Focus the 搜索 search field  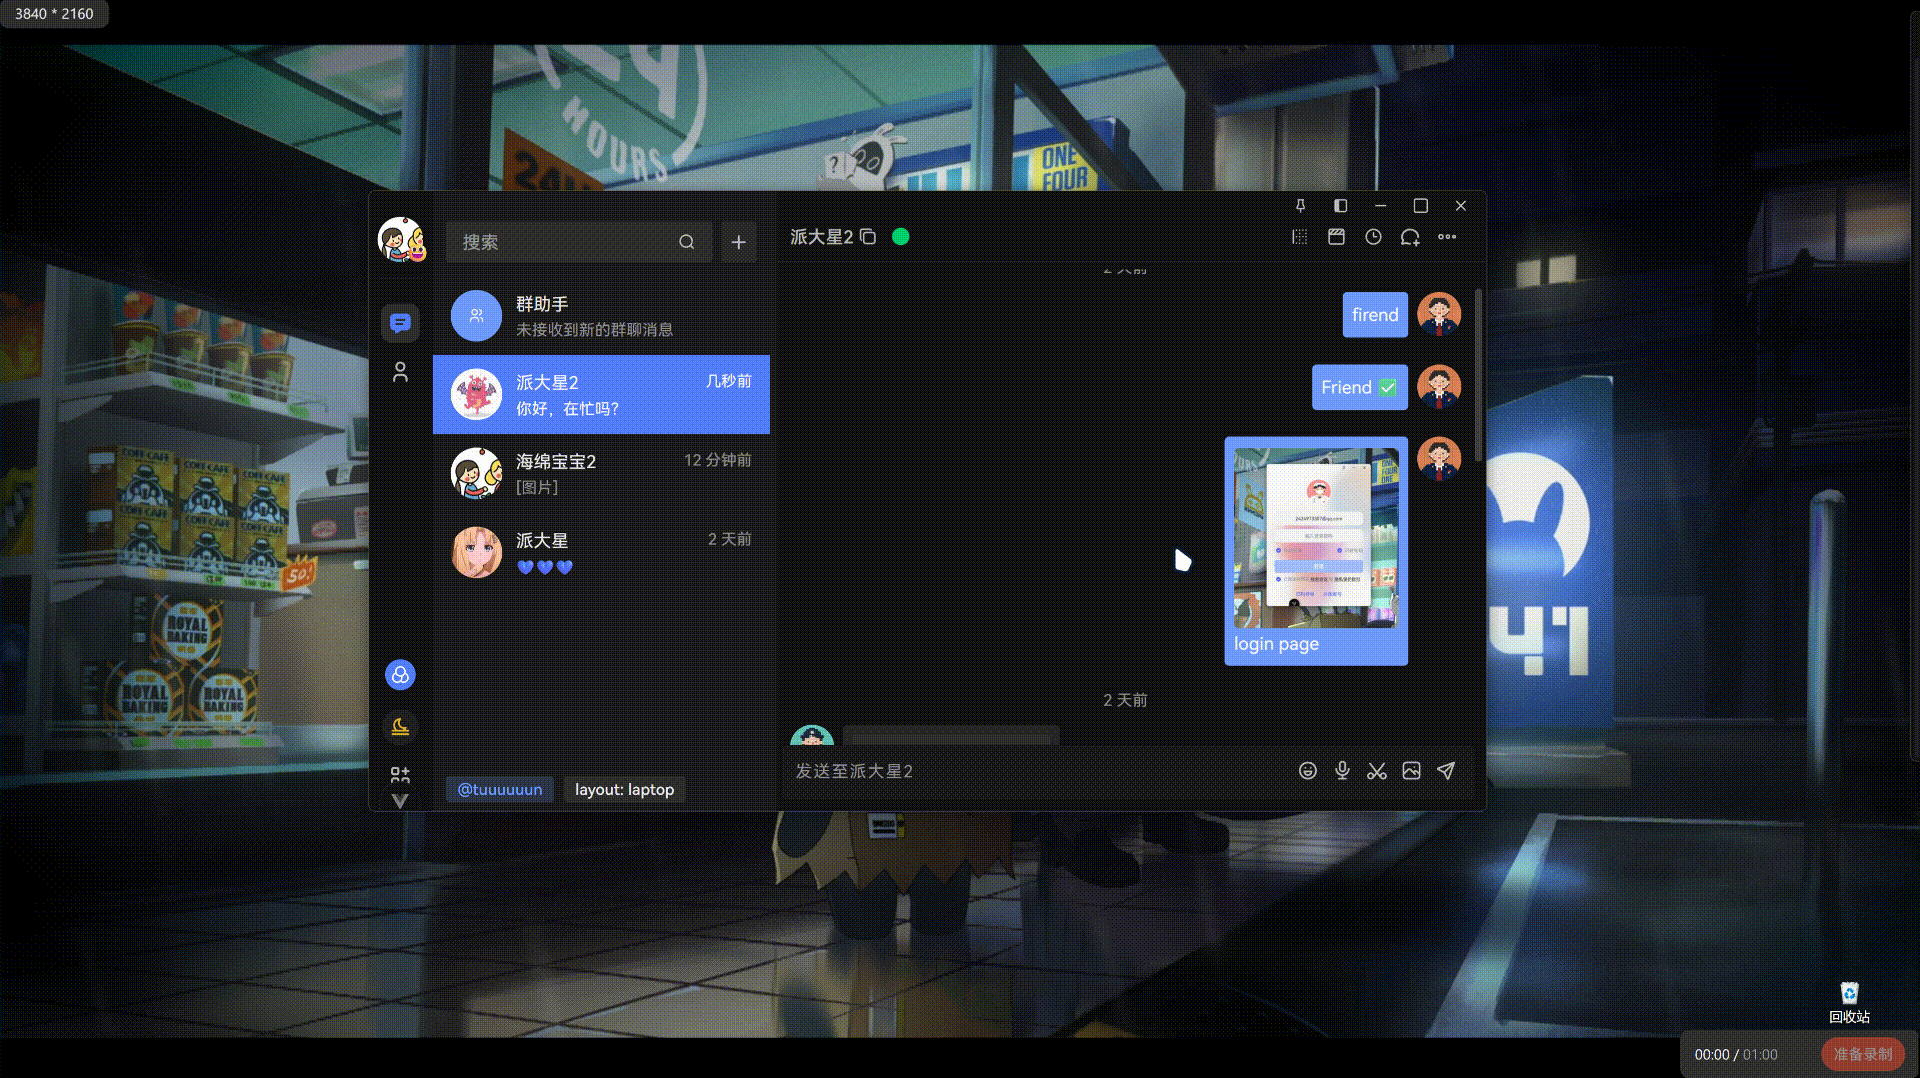click(x=578, y=242)
